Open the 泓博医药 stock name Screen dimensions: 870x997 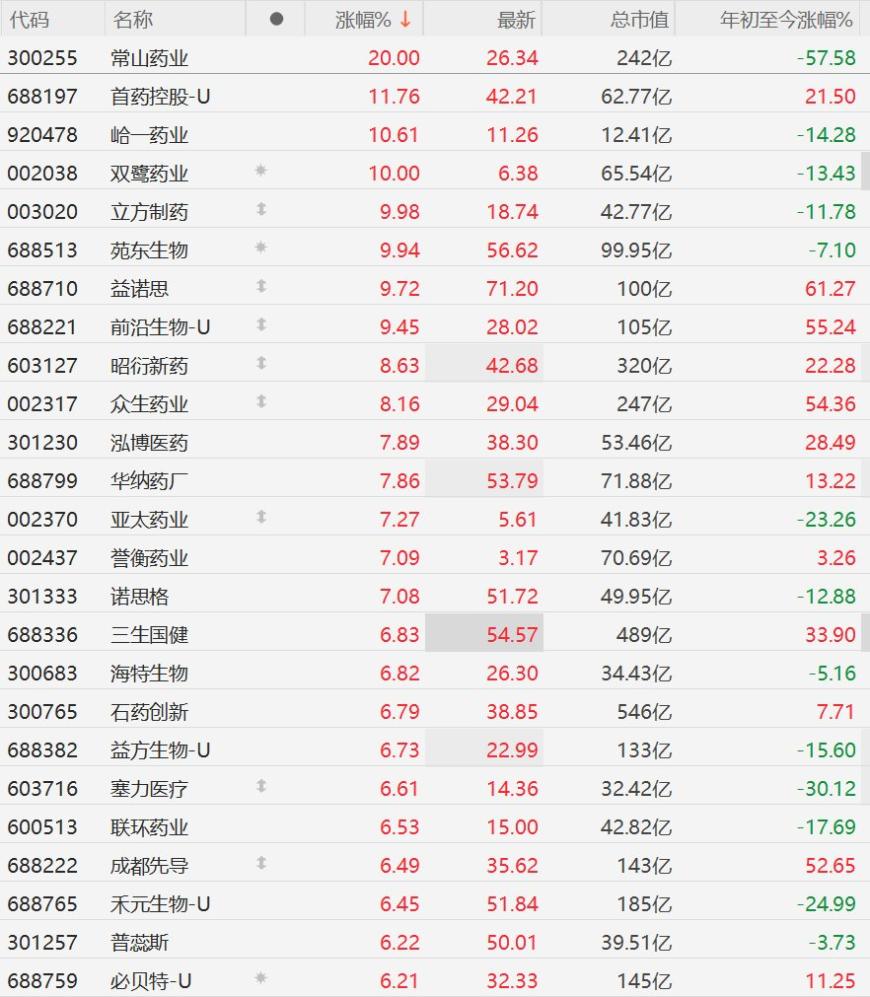149,443
